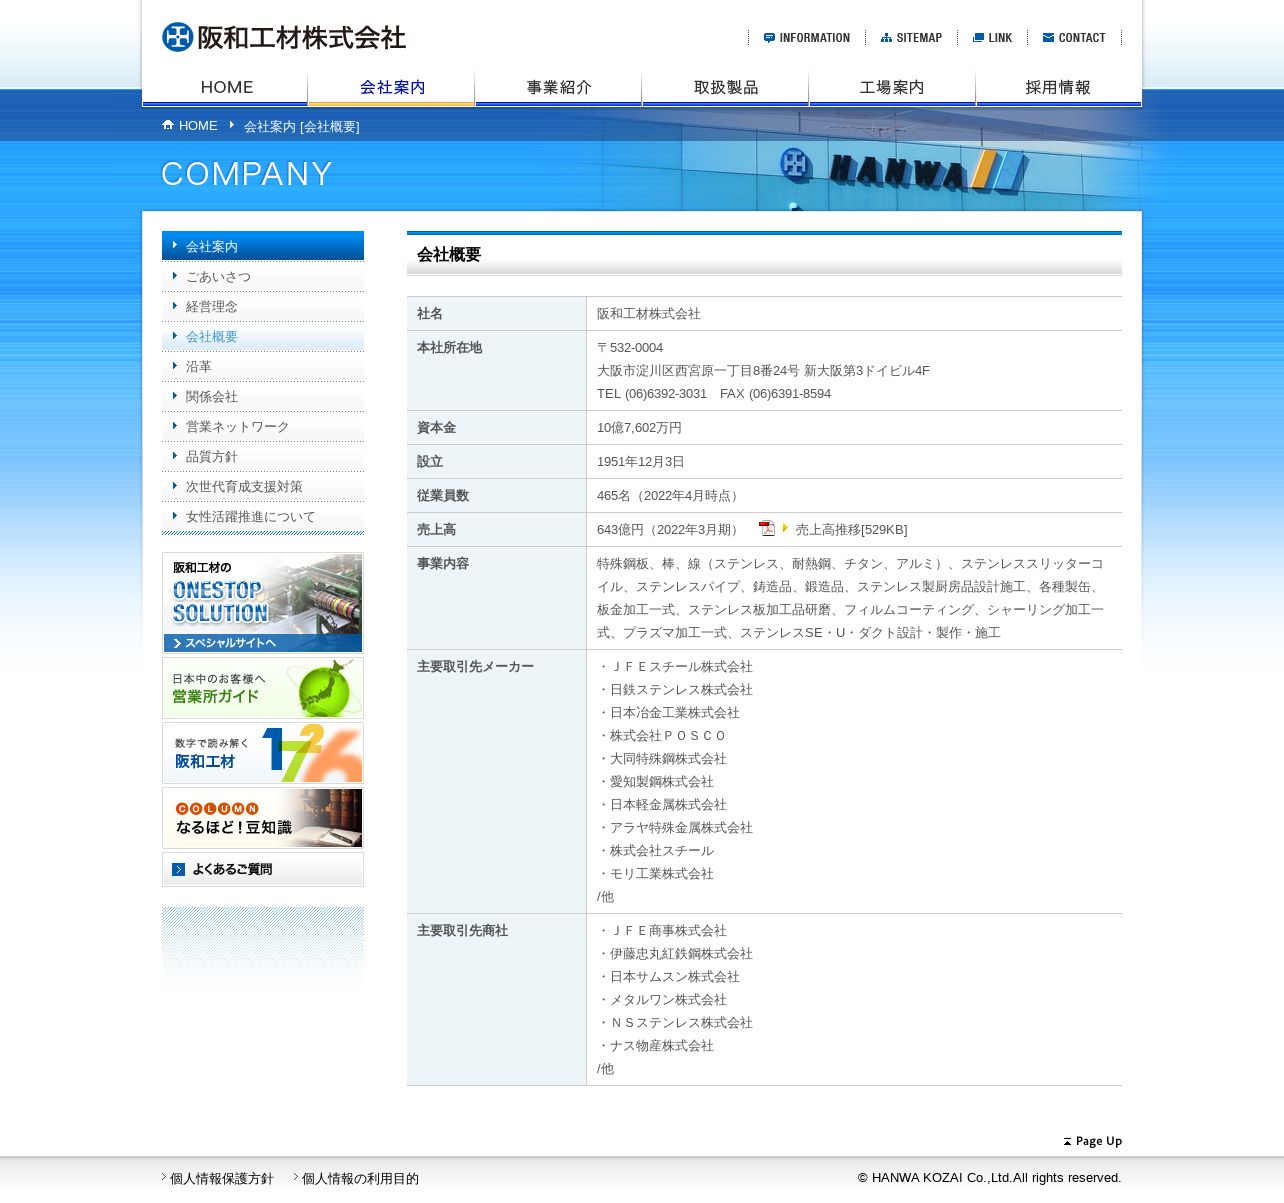Open the HOME navigation tab
Screen dimensions: 1284x1203
point(225,88)
